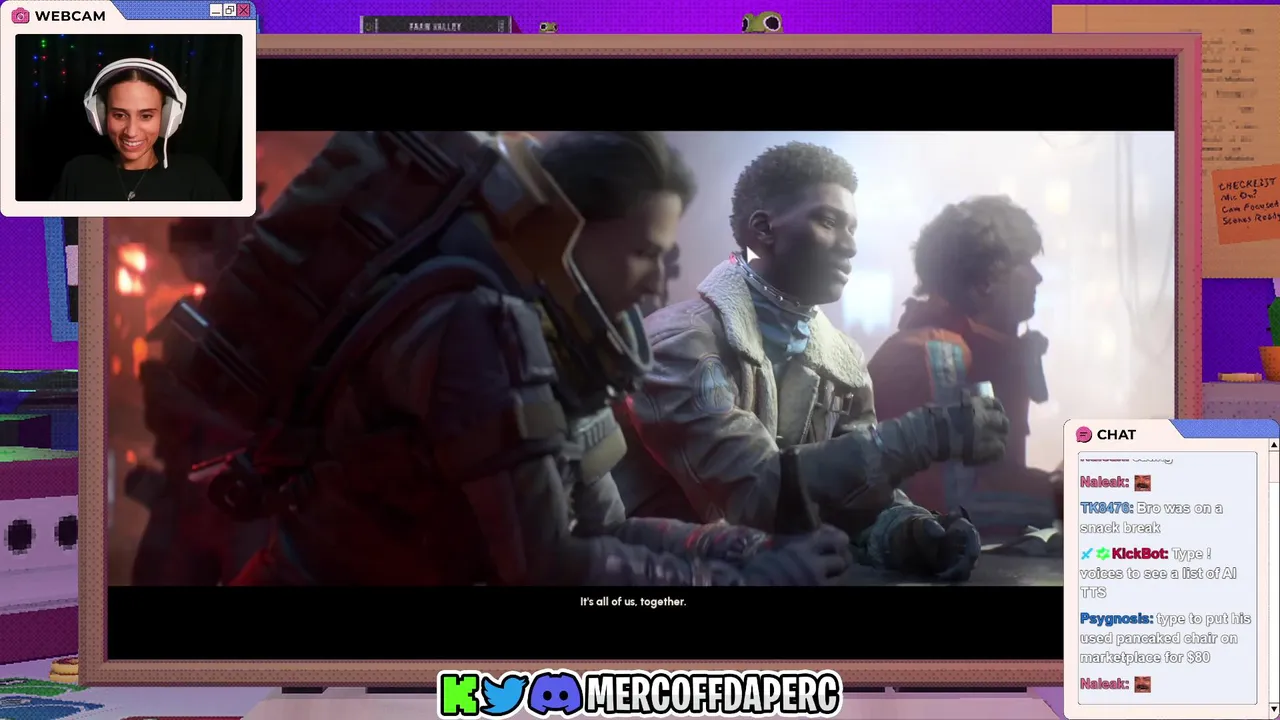This screenshot has height=720, width=1280.
Task: Click the WEBCAM title label
Action: point(70,16)
